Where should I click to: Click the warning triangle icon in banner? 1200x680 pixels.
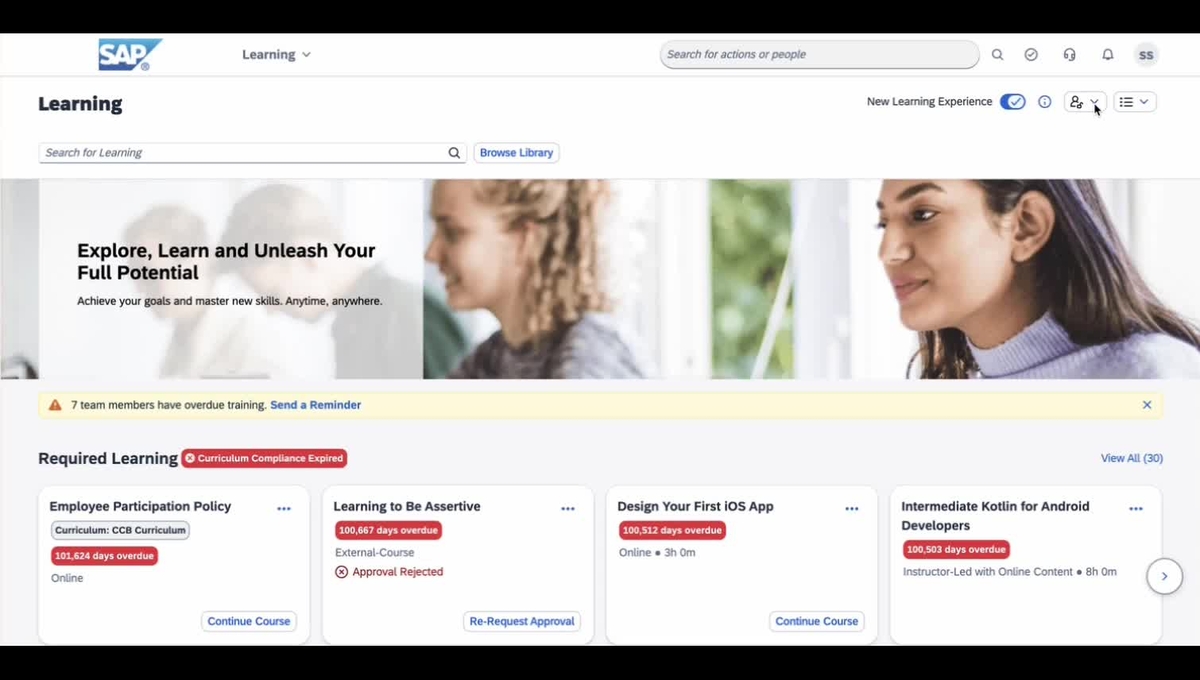pos(55,405)
